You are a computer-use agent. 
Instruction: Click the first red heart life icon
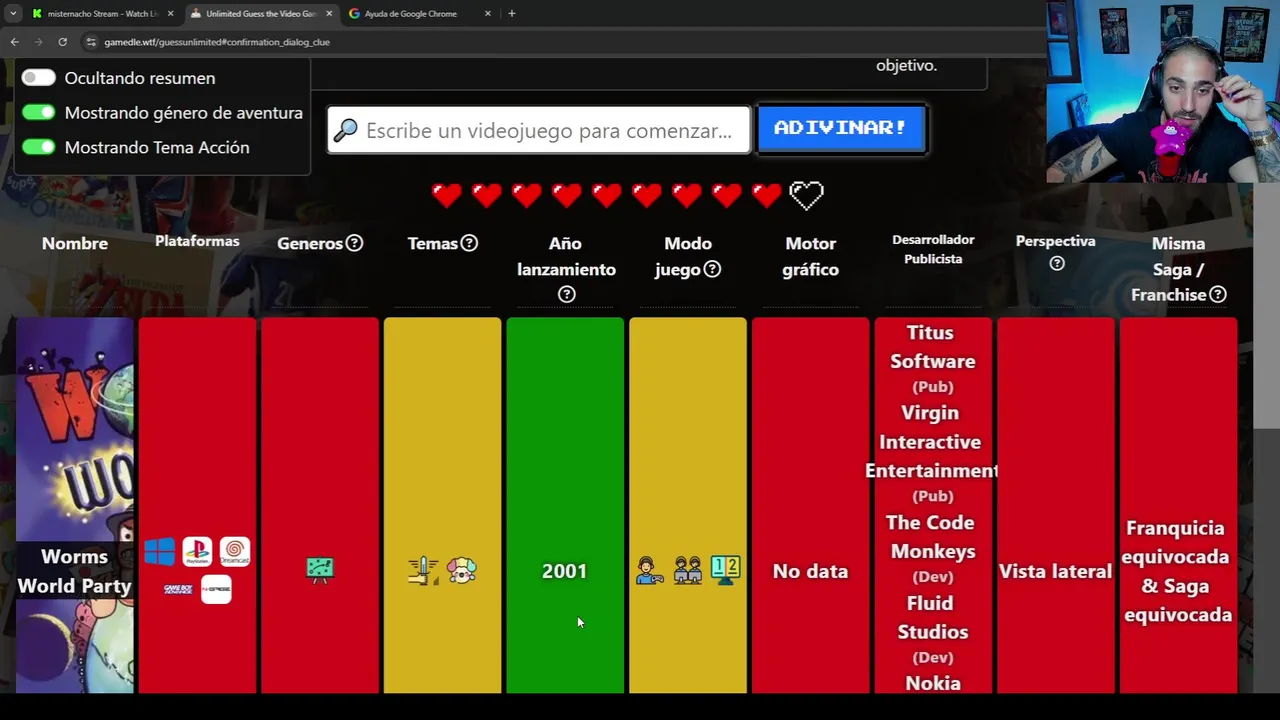click(x=447, y=195)
